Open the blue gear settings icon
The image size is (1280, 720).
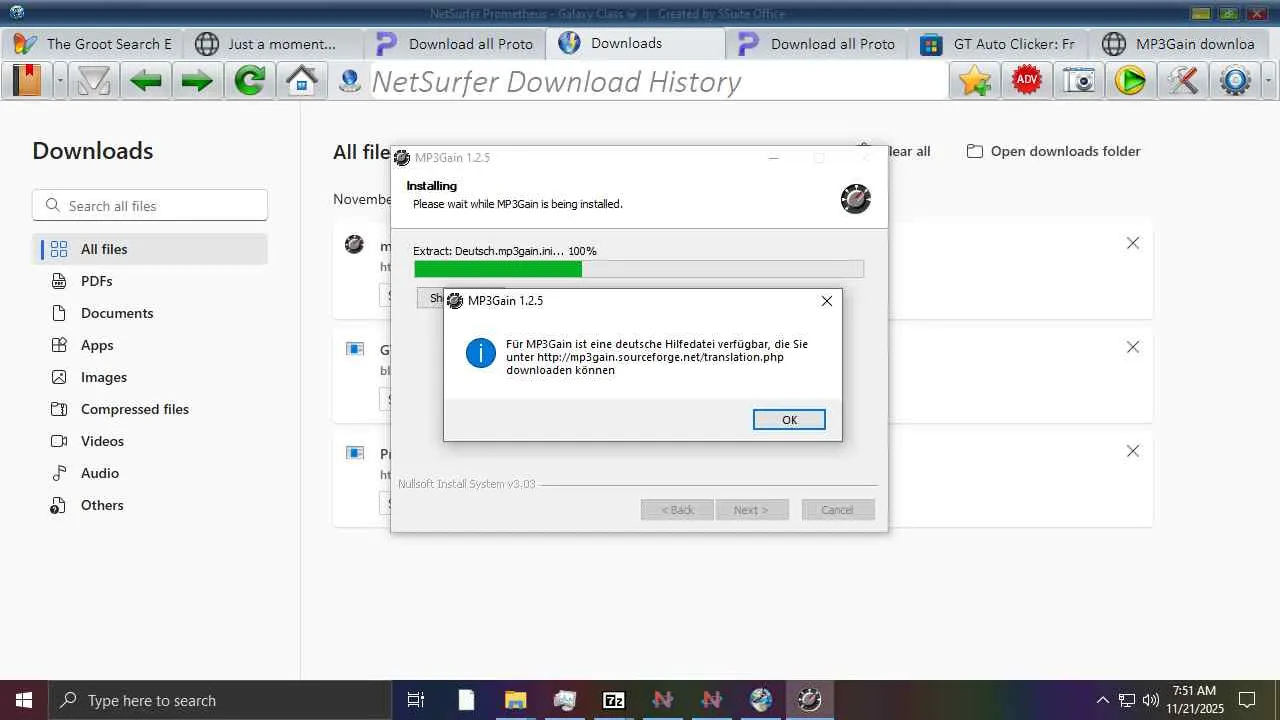tap(1236, 81)
